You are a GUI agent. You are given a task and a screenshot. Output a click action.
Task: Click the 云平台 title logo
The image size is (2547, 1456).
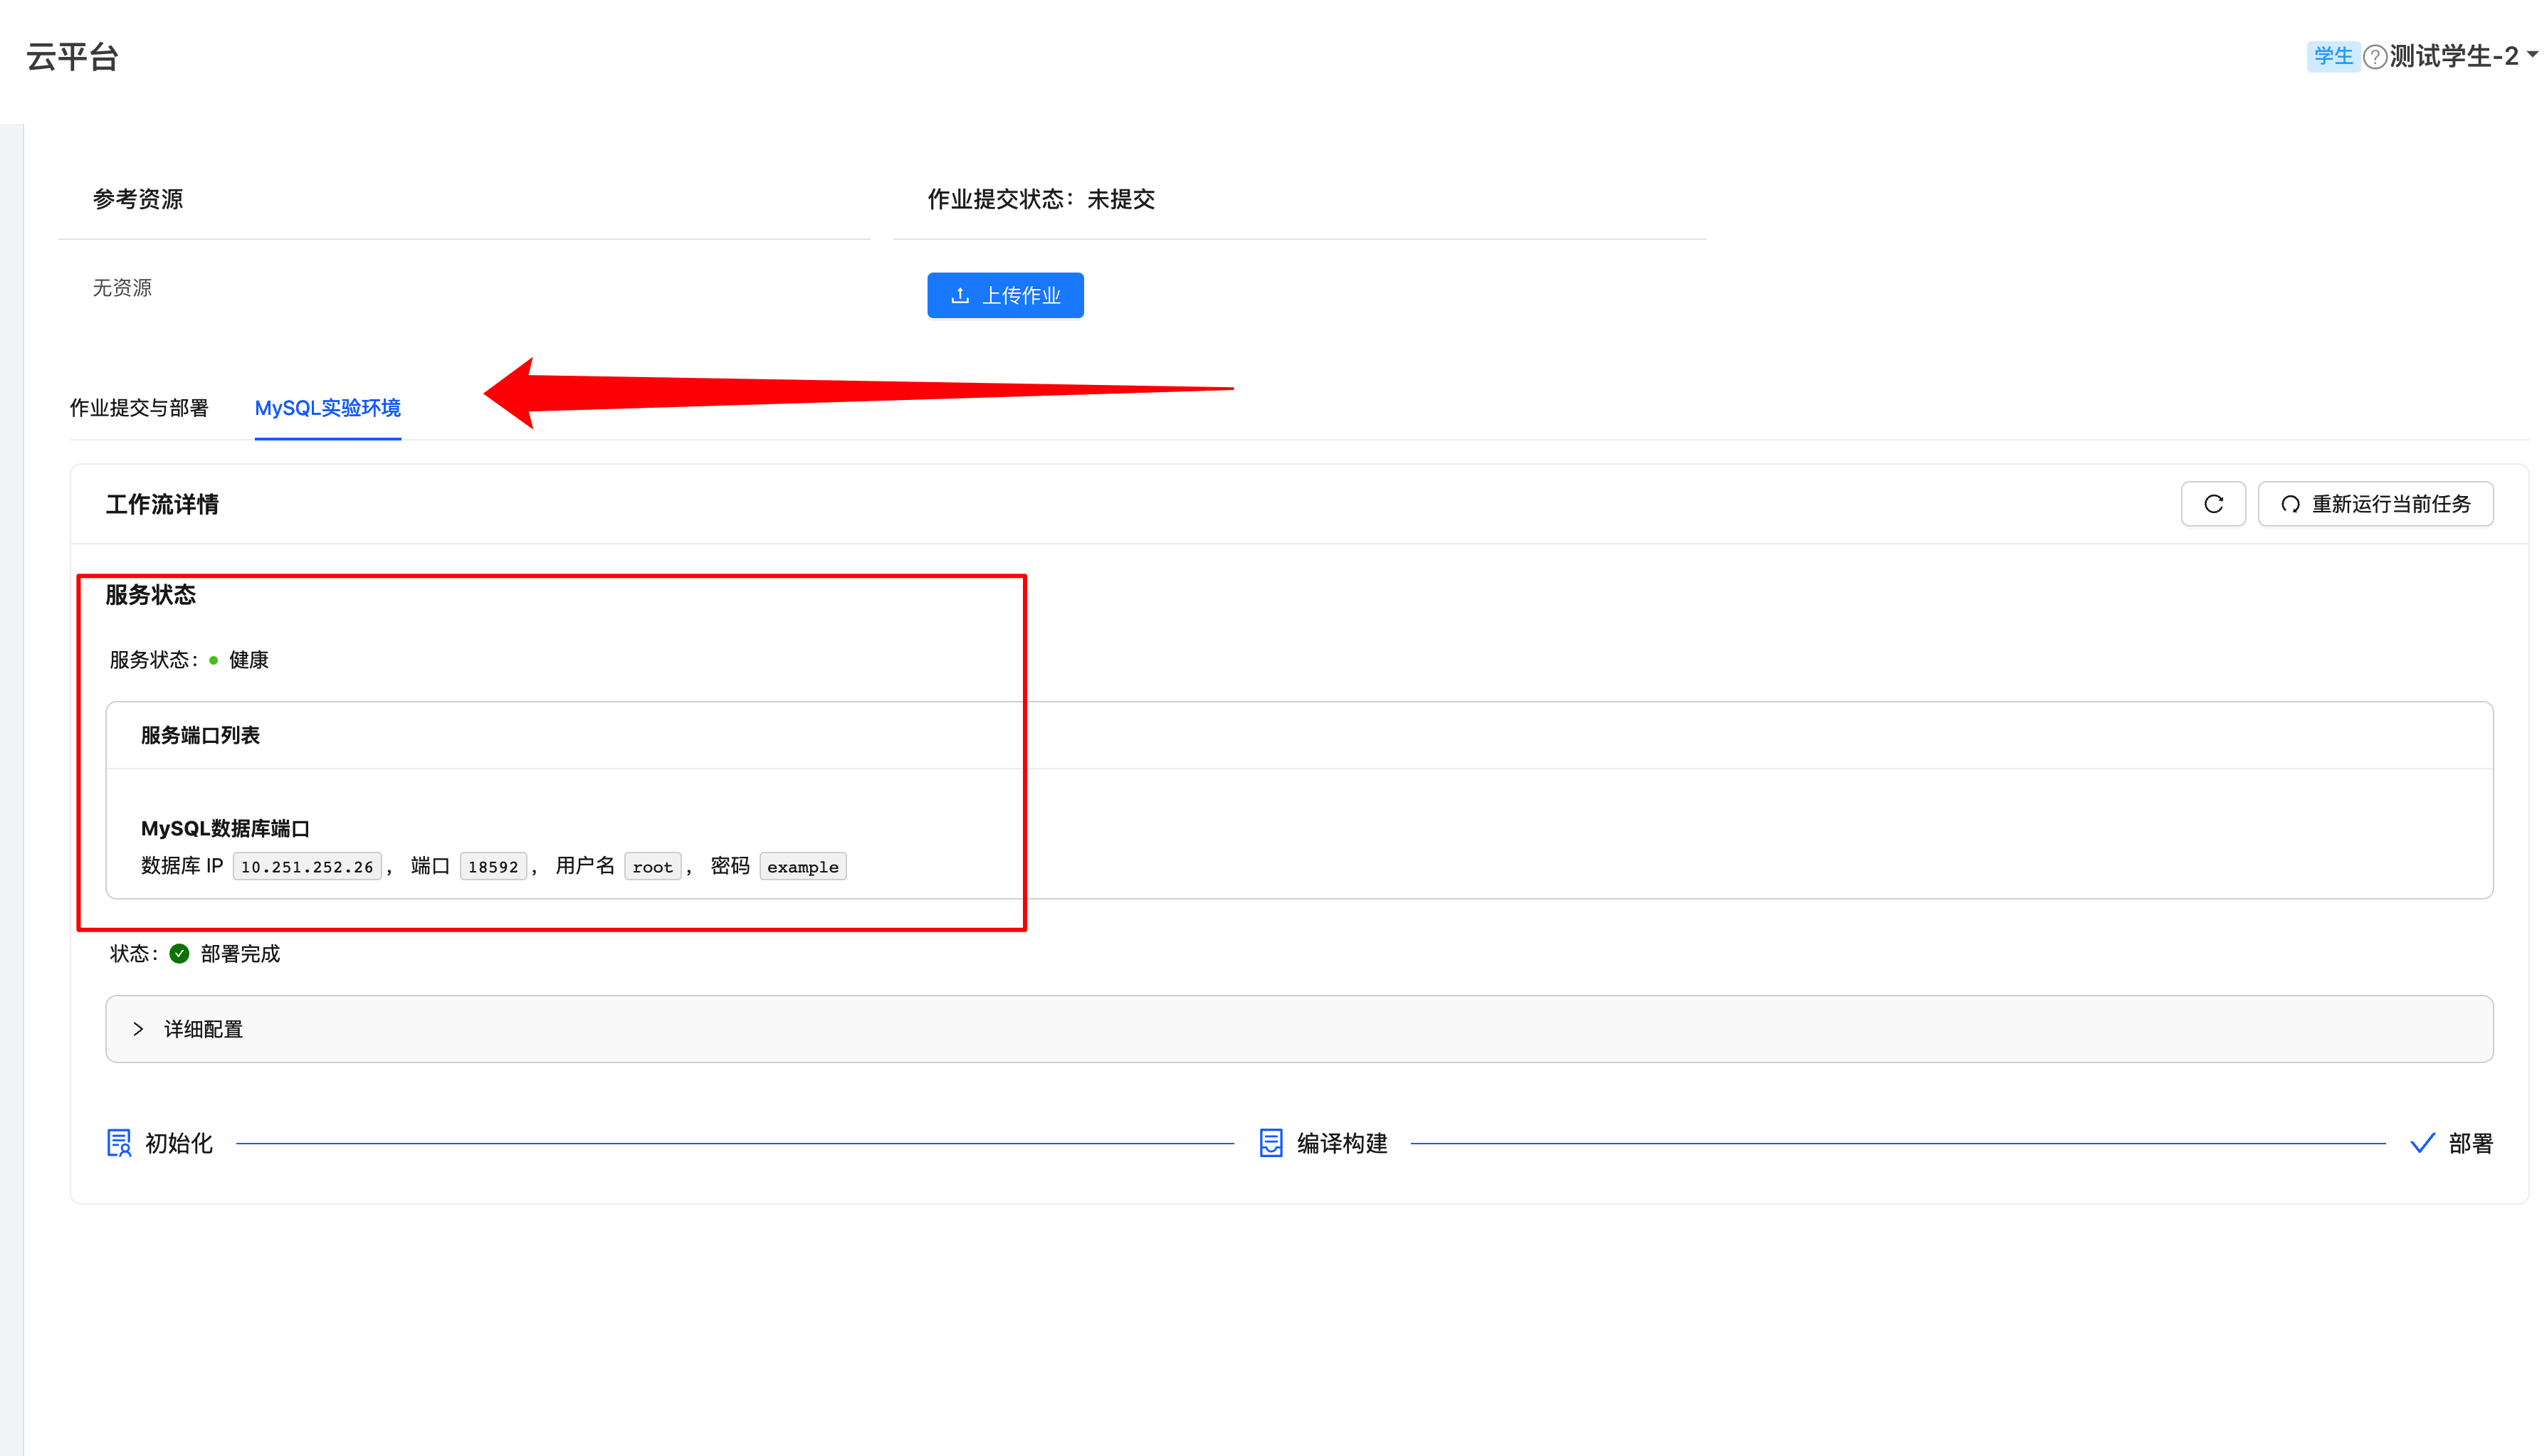pos(72,57)
